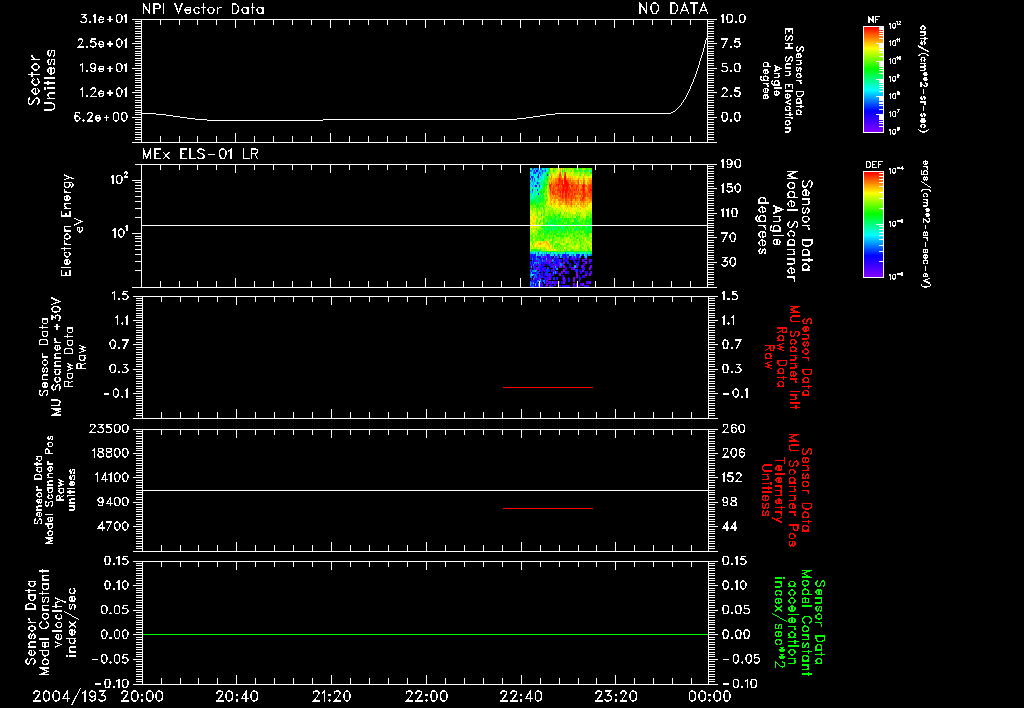Click the red 'MU Scanner Int' axis label
The image size is (1024, 708).
click(x=788, y=357)
